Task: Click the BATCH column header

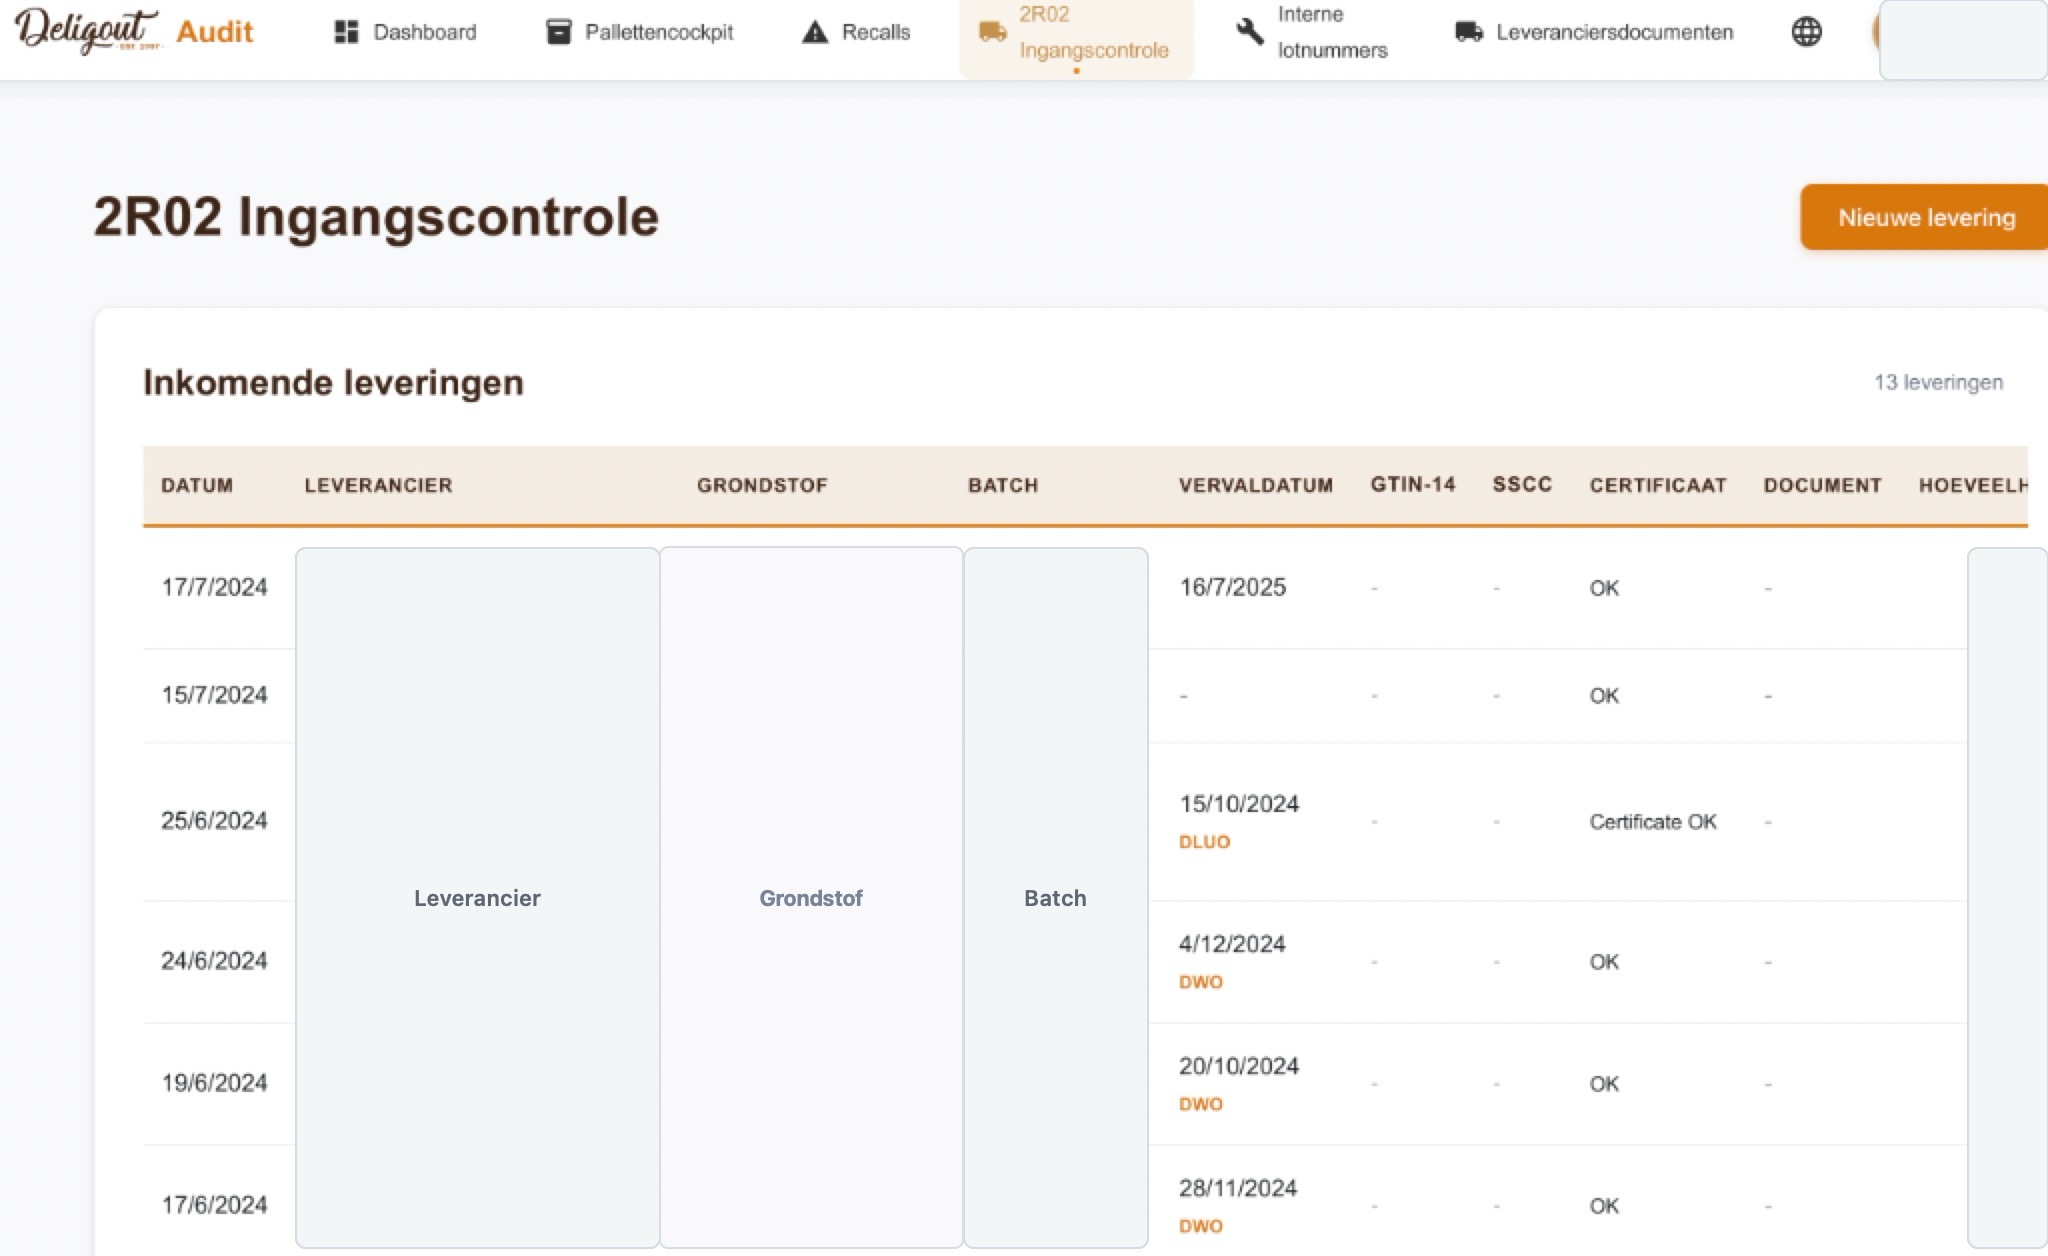Action: pyautogui.click(x=1003, y=485)
